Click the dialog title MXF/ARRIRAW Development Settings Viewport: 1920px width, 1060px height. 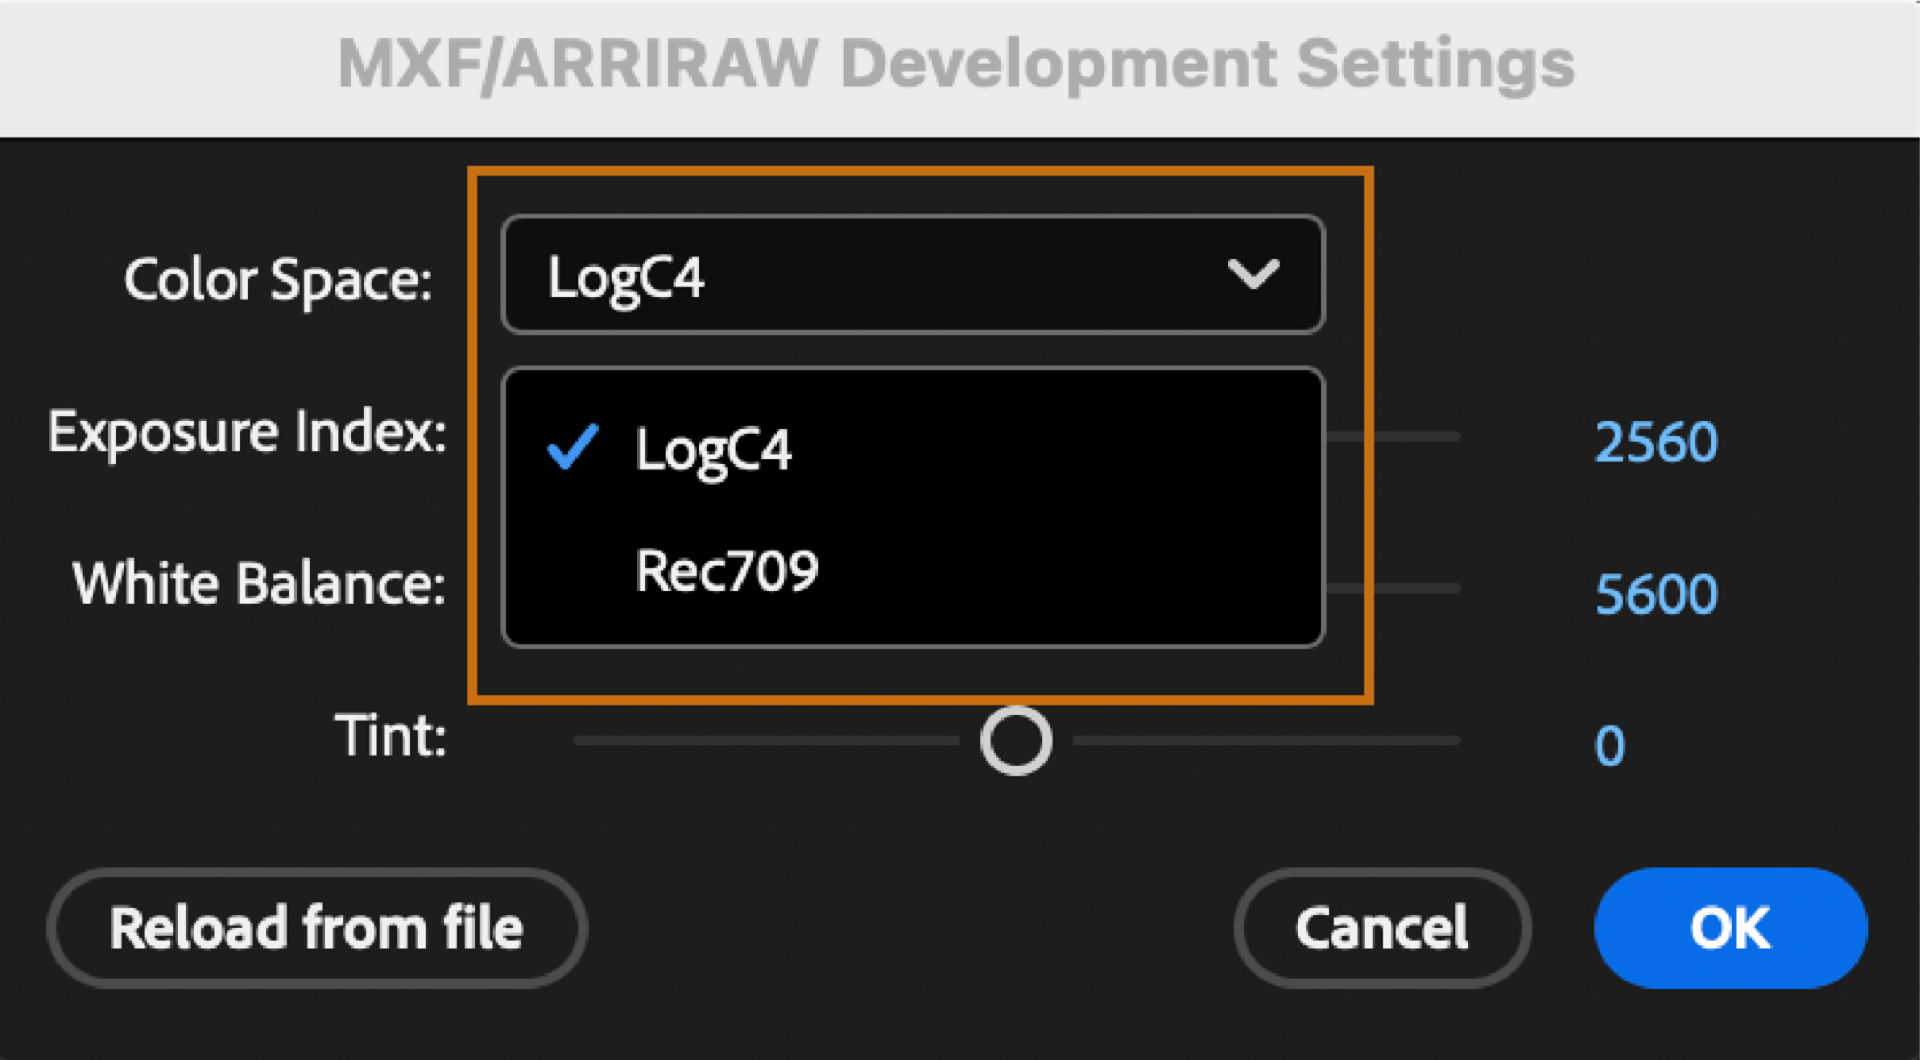(x=956, y=64)
